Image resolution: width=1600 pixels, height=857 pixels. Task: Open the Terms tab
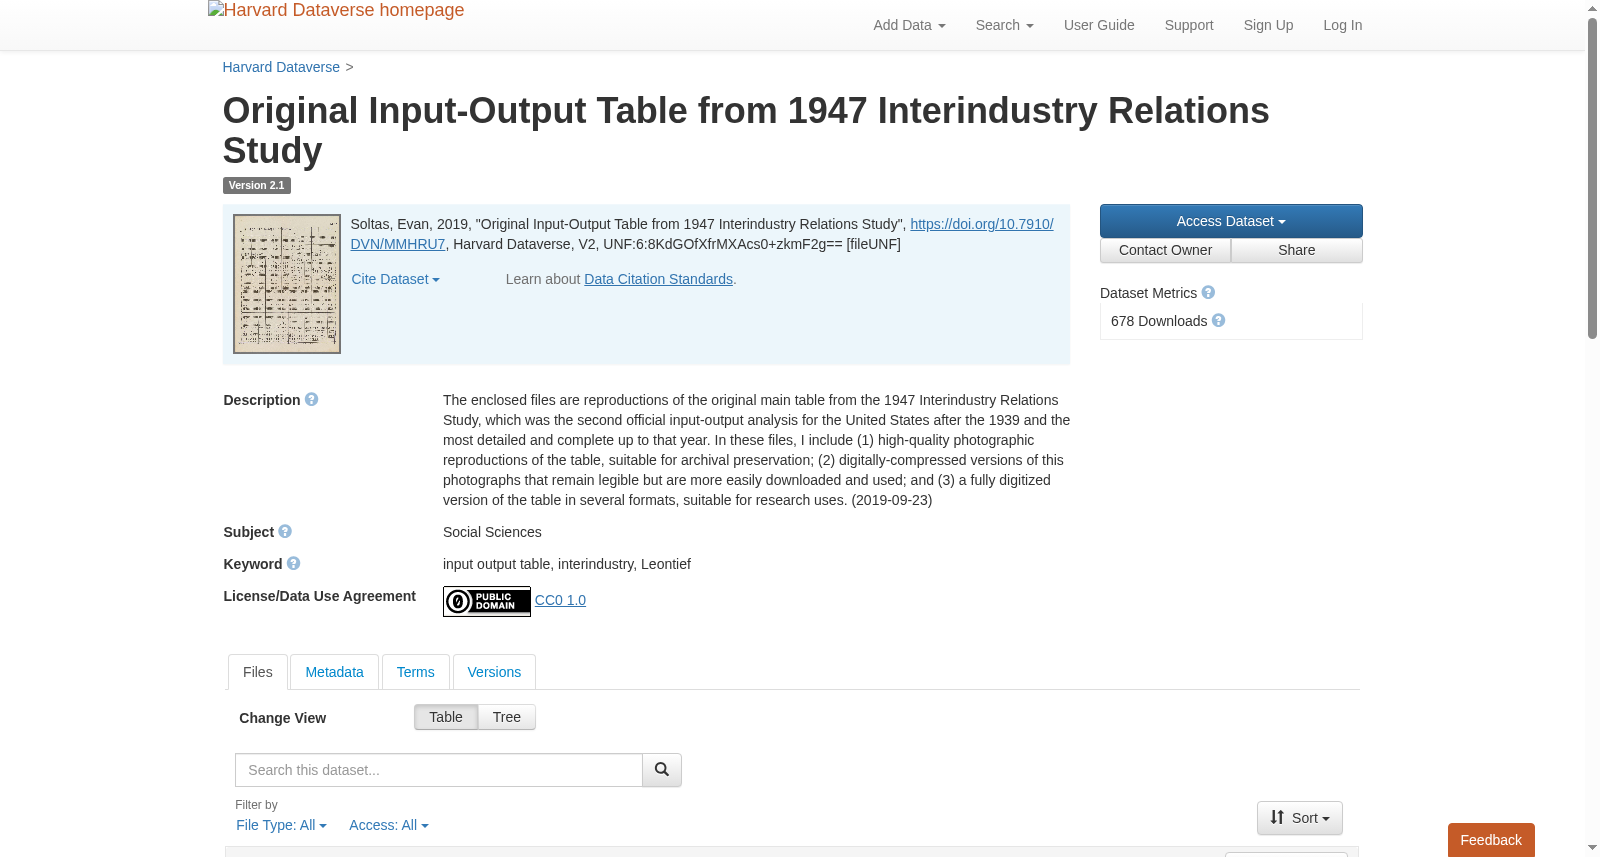(x=416, y=672)
